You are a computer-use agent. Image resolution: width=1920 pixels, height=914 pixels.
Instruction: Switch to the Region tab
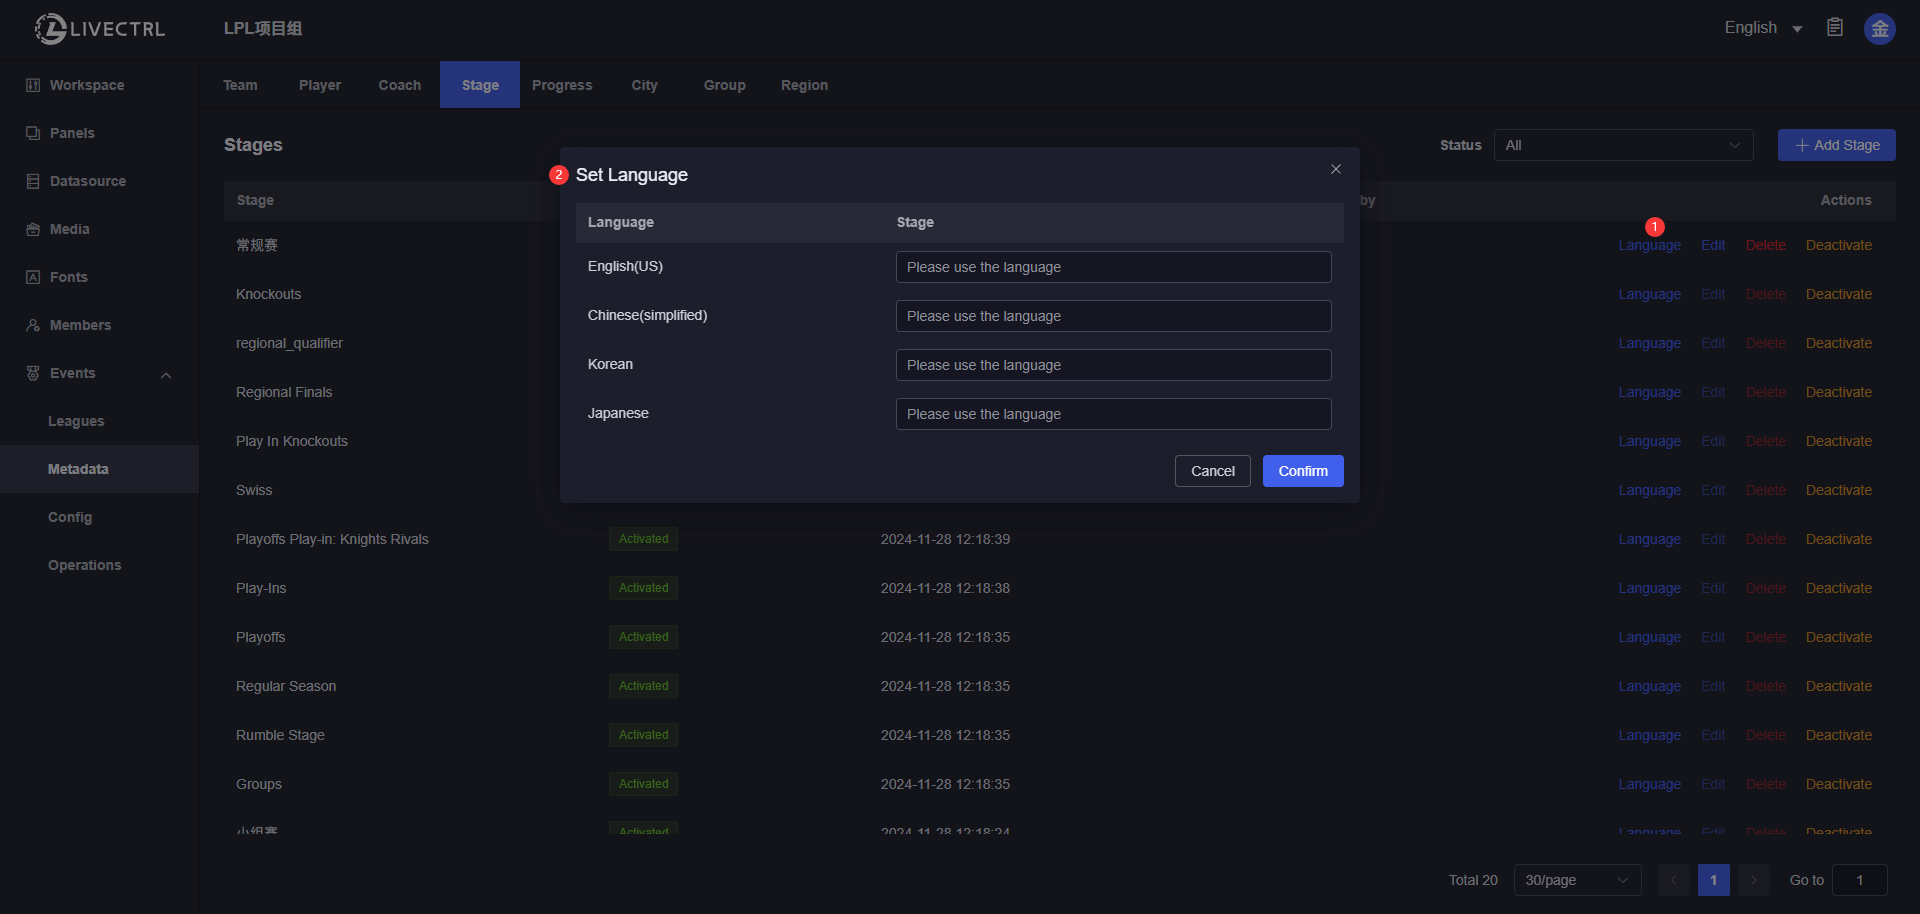[804, 86]
